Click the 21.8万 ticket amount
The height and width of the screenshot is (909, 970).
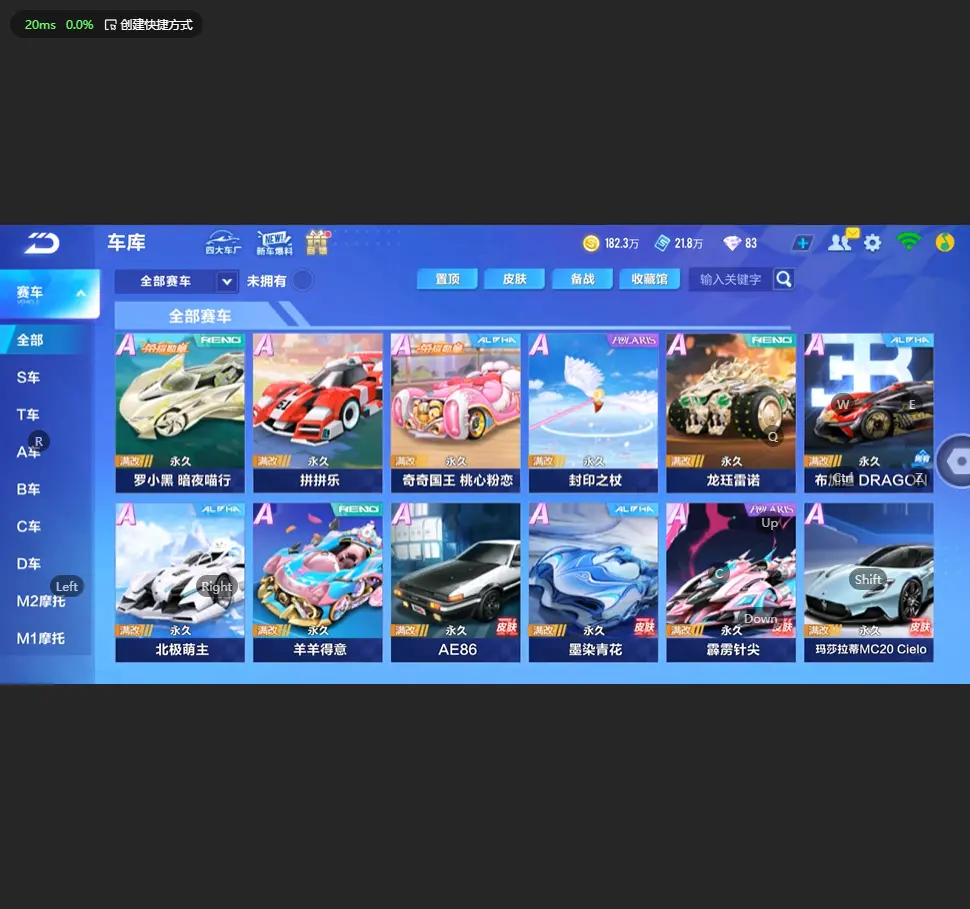click(x=689, y=243)
